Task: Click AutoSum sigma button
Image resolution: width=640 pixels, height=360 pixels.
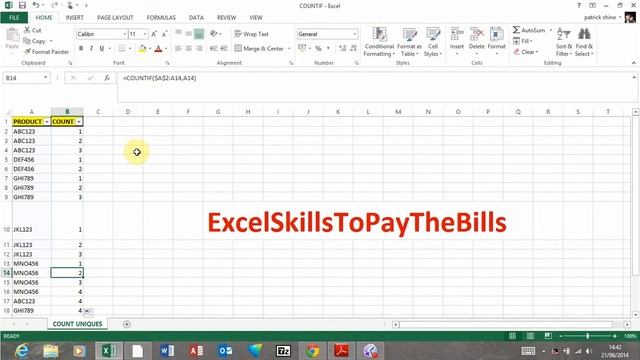Action: coord(529,30)
